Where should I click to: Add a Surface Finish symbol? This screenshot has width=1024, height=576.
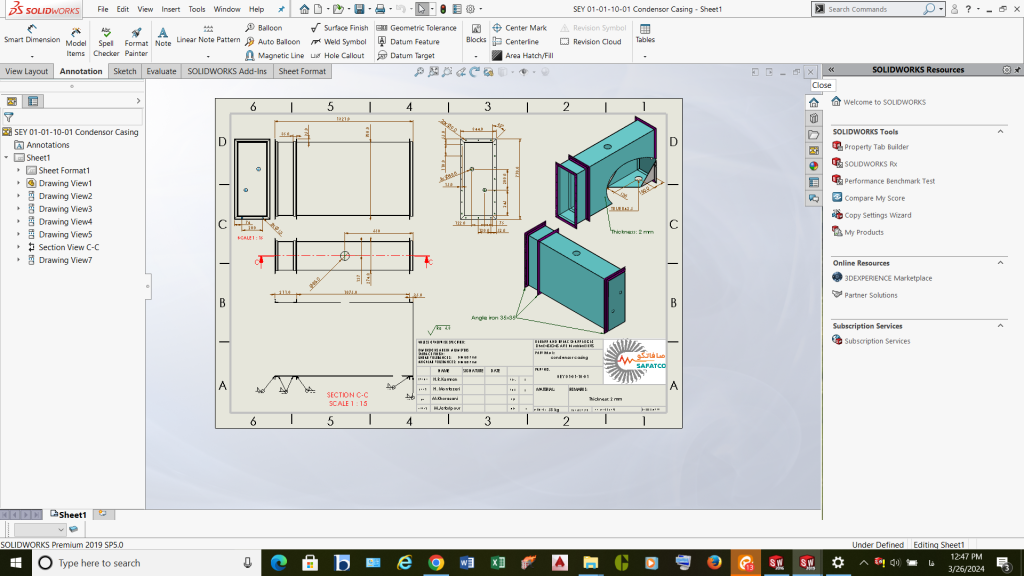tap(339, 28)
